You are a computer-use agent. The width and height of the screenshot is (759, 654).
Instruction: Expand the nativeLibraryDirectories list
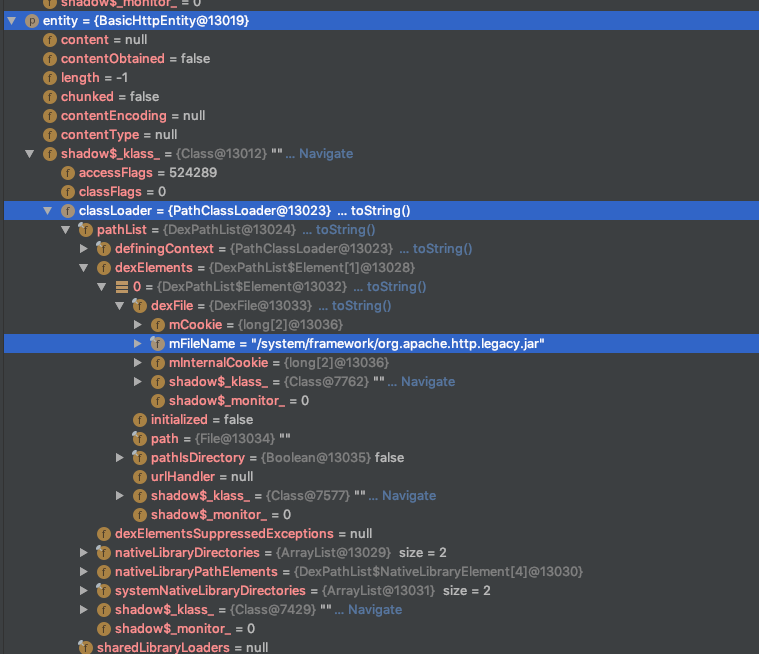pyautogui.click(x=84, y=553)
